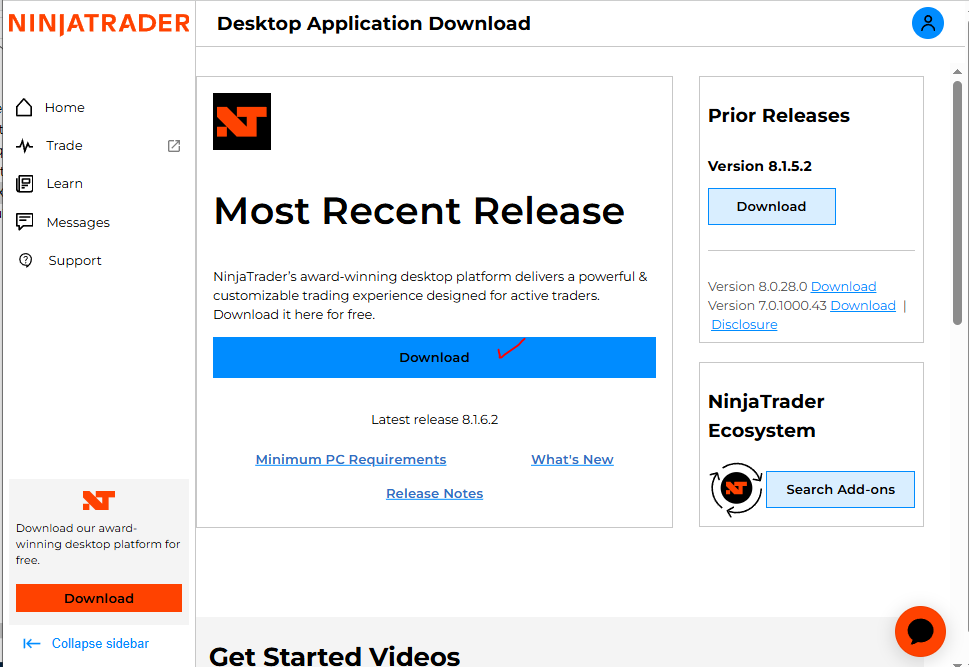969x667 pixels.
Task: Click the Trade pulse-line icon
Action: 25,146
